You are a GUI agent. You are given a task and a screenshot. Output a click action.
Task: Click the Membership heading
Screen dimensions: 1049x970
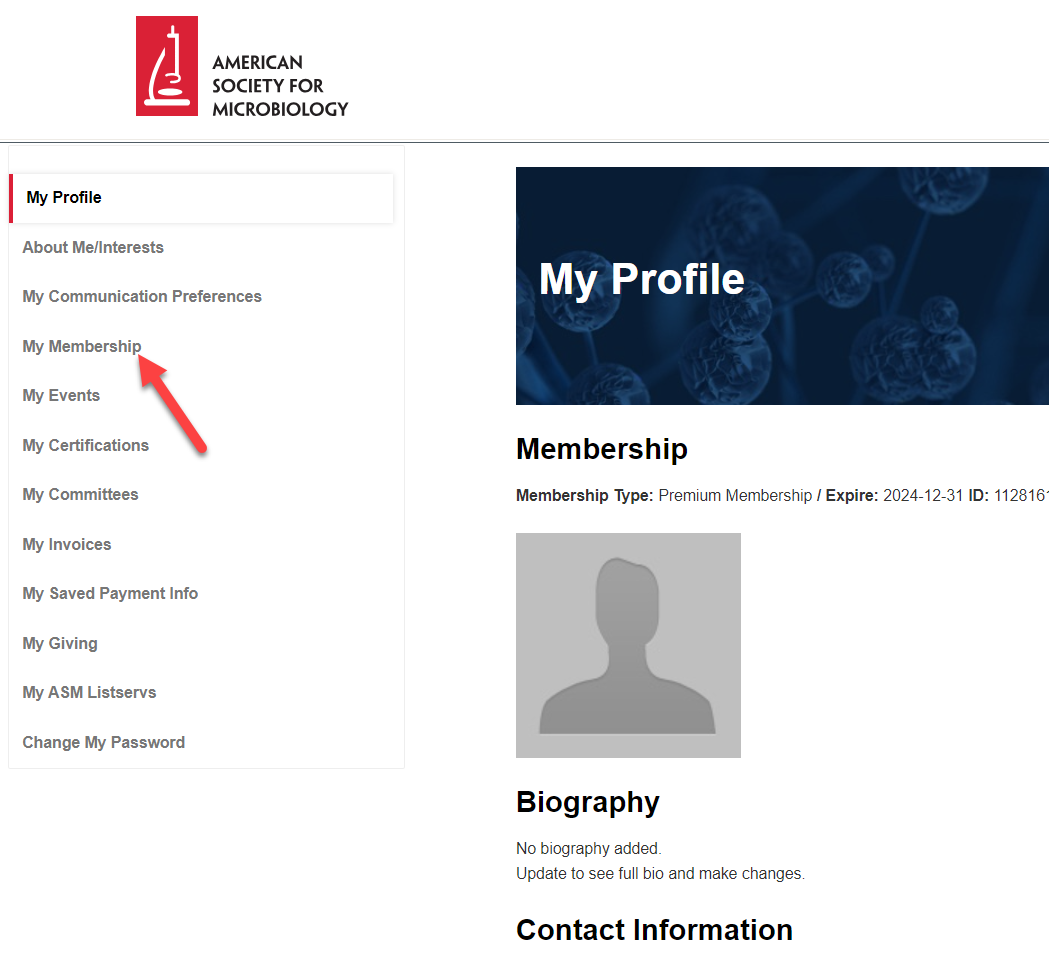[x=601, y=449]
